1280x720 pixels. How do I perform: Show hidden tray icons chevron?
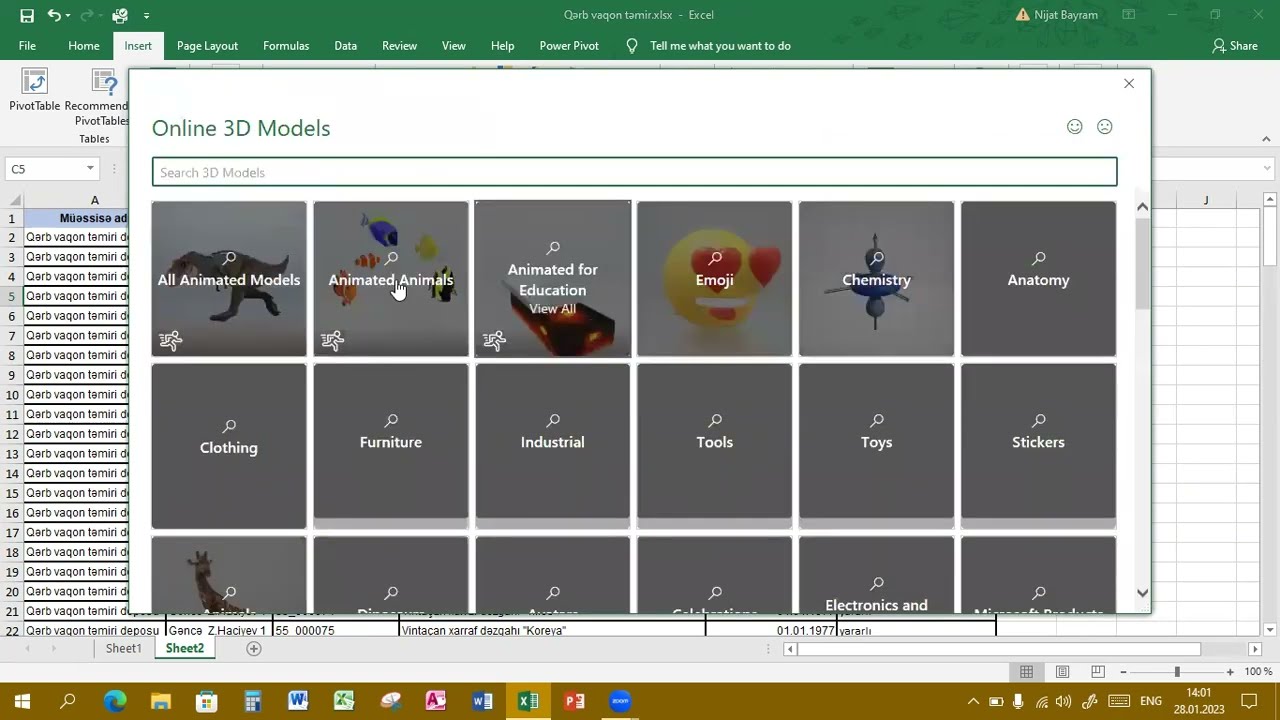(x=973, y=701)
